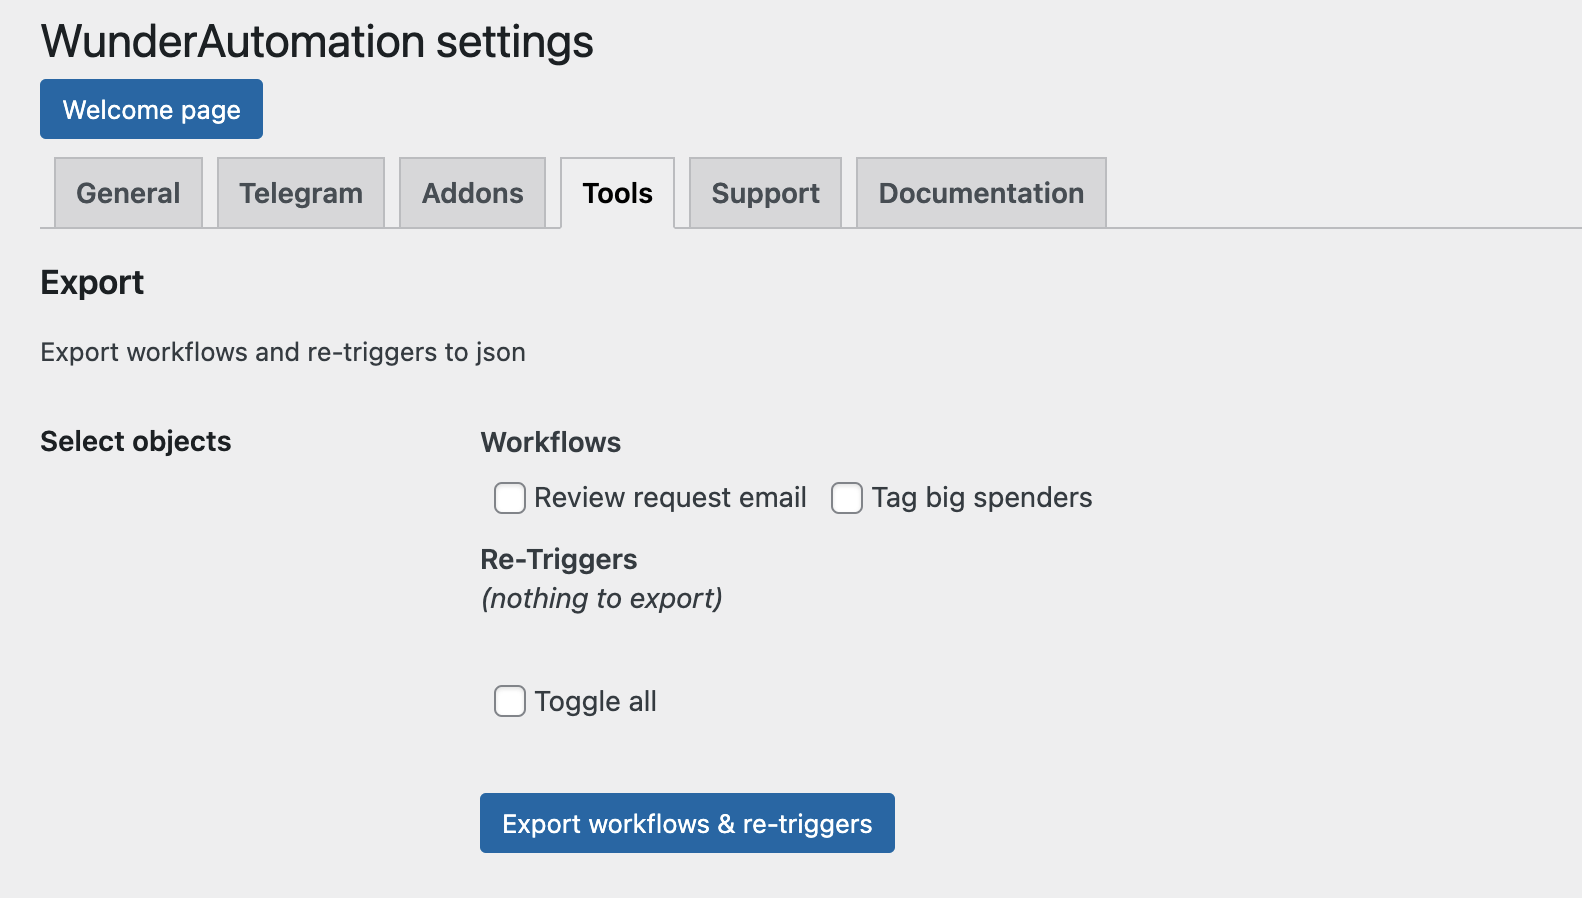Tick the Tag big spenders checkbox

[847, 498]
